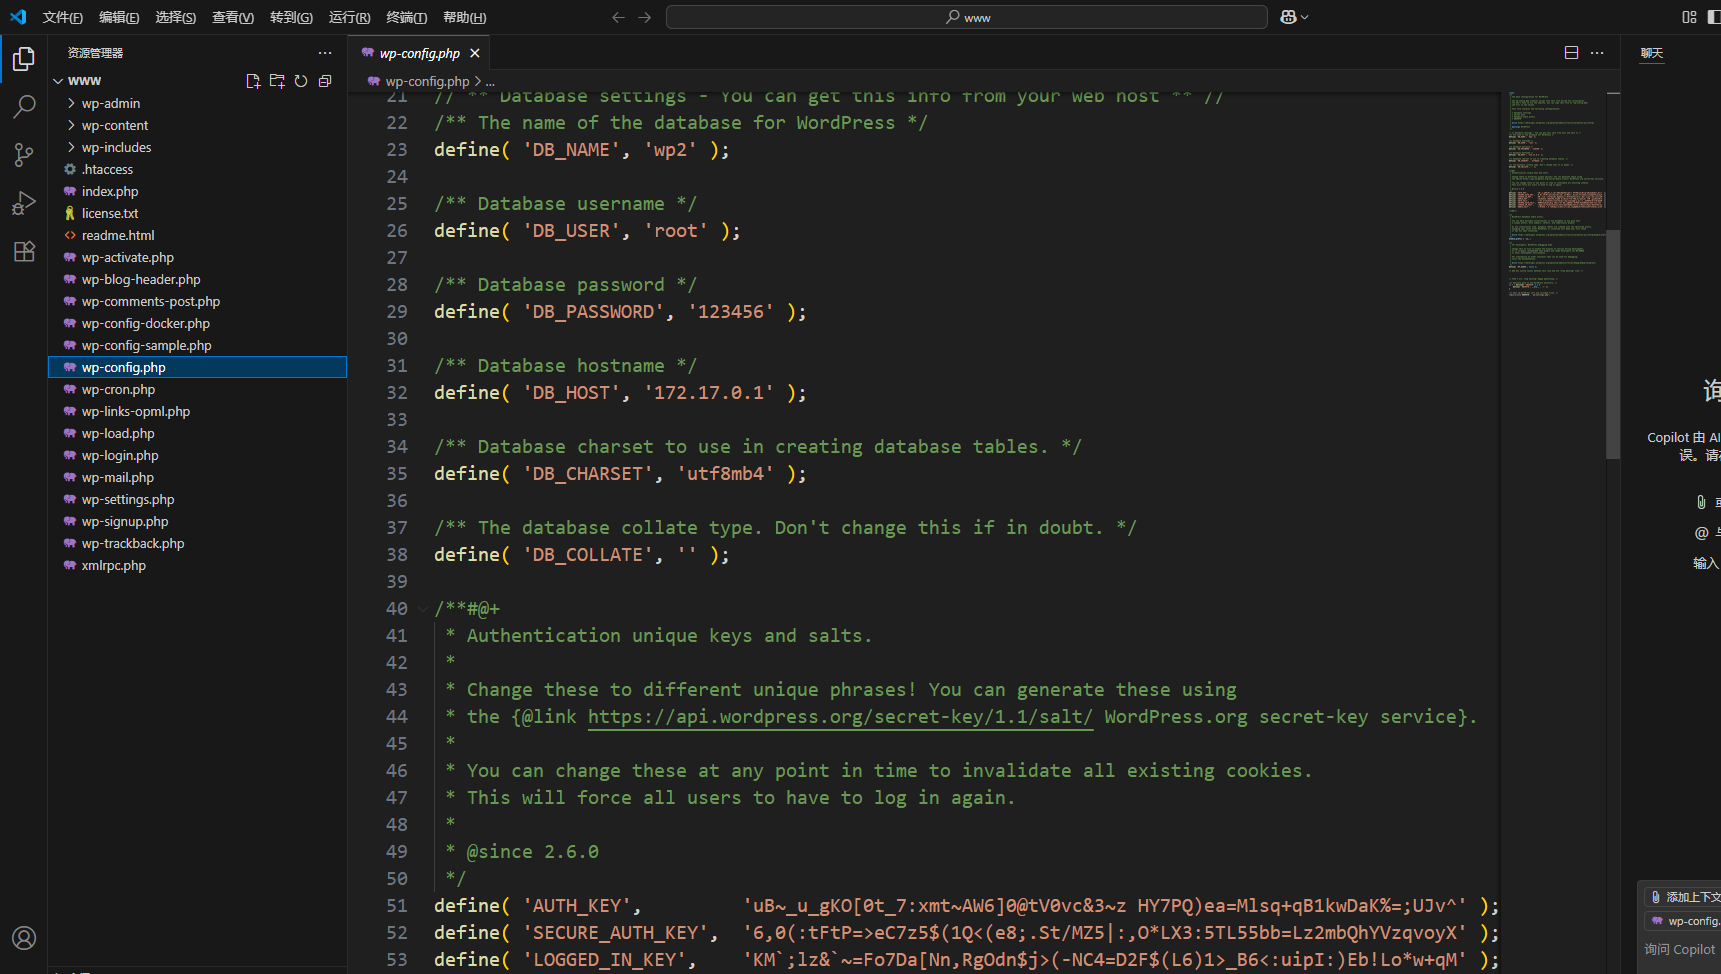
Task: Click the editor vertical scrollbar thumb
Action: pyautogui.click(x=1613, y=344)
